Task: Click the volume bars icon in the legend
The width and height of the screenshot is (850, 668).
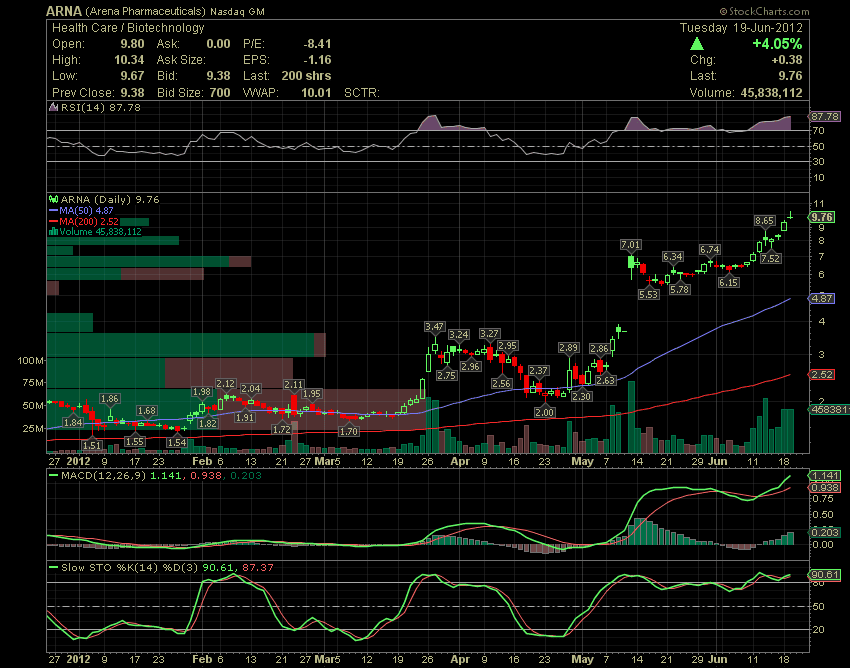Action: [x=53, y=232]
